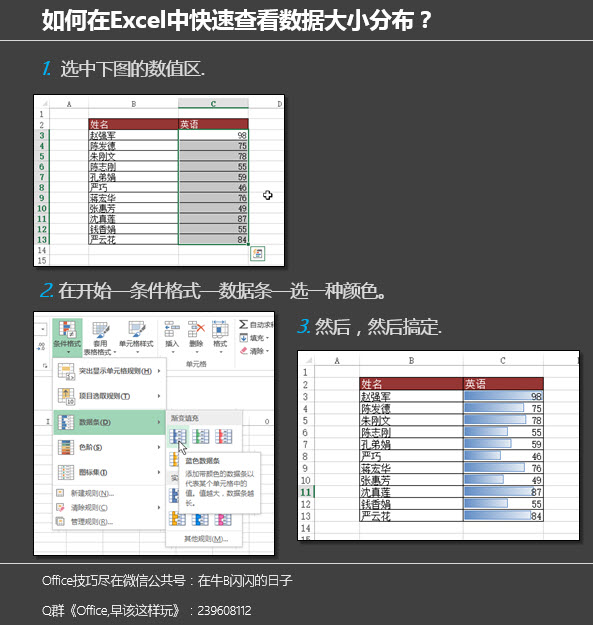The height and width of the screenshot is (625, 593).
Task: Select row 14 header in the first sheet
Action: click(x=42, y=250)
